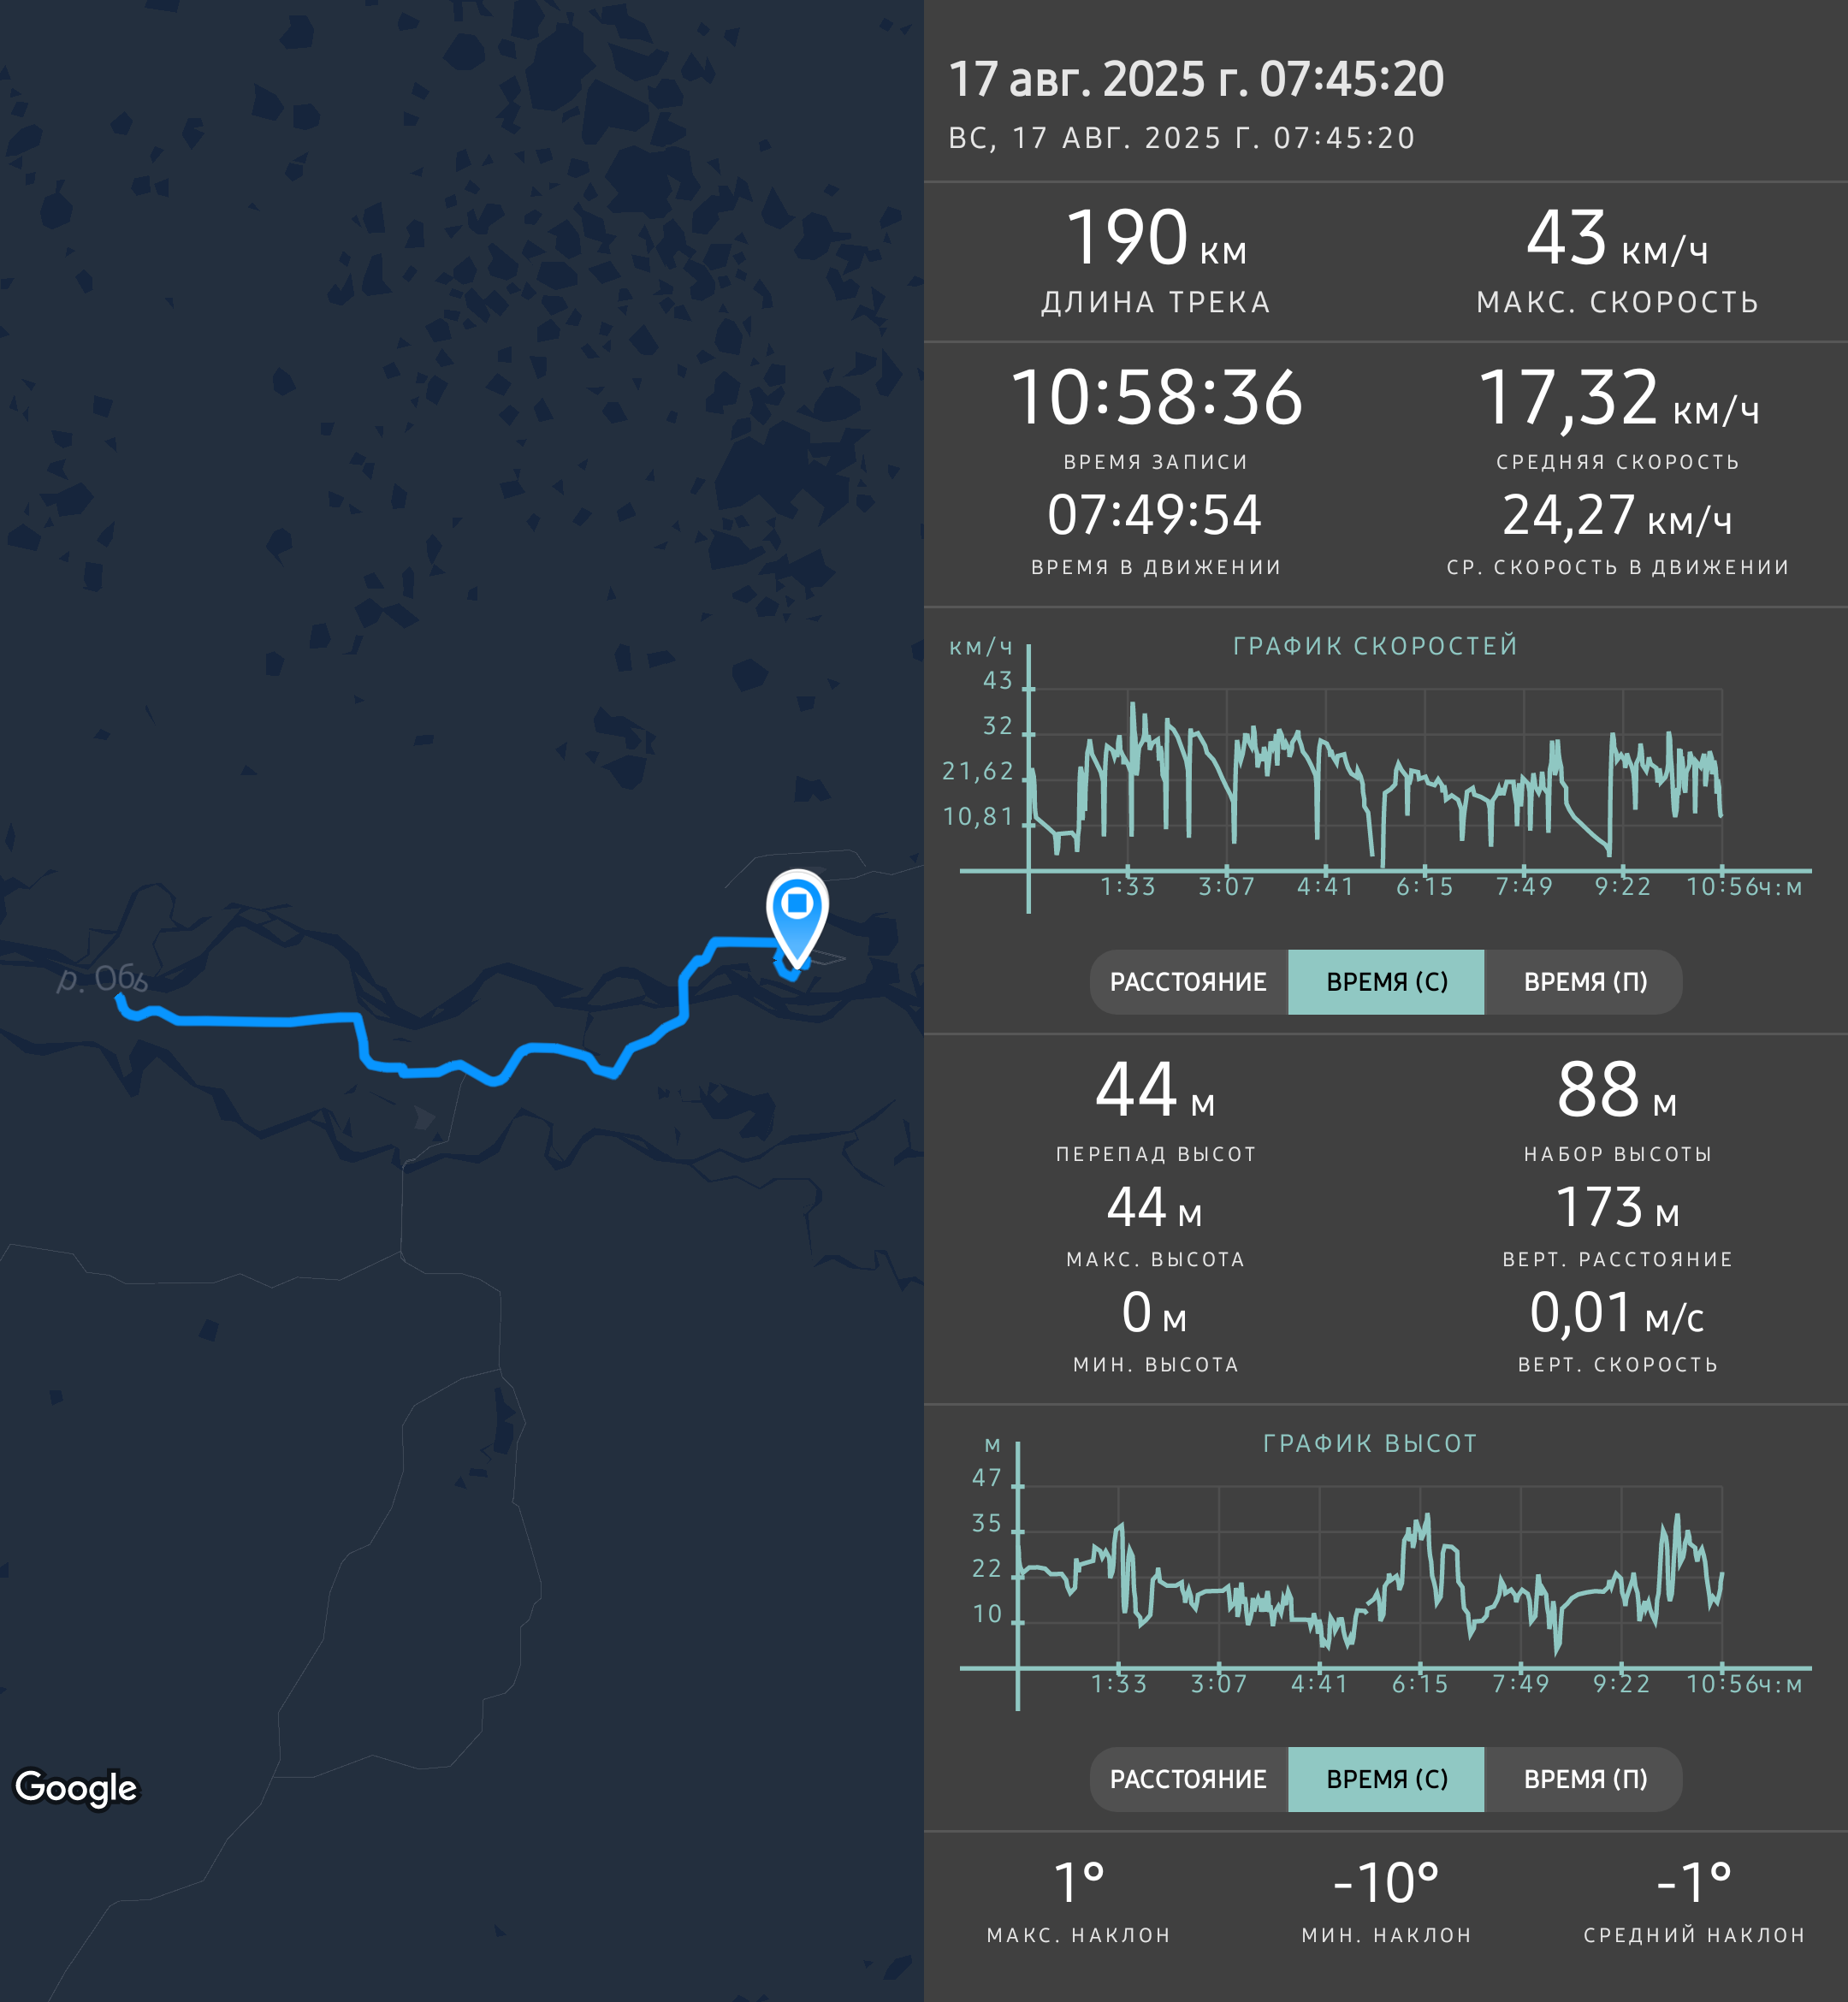Click the 88 м elevation gain value
The width and height of the screenshot is (1848, 2002).
pos(1617,1090)
